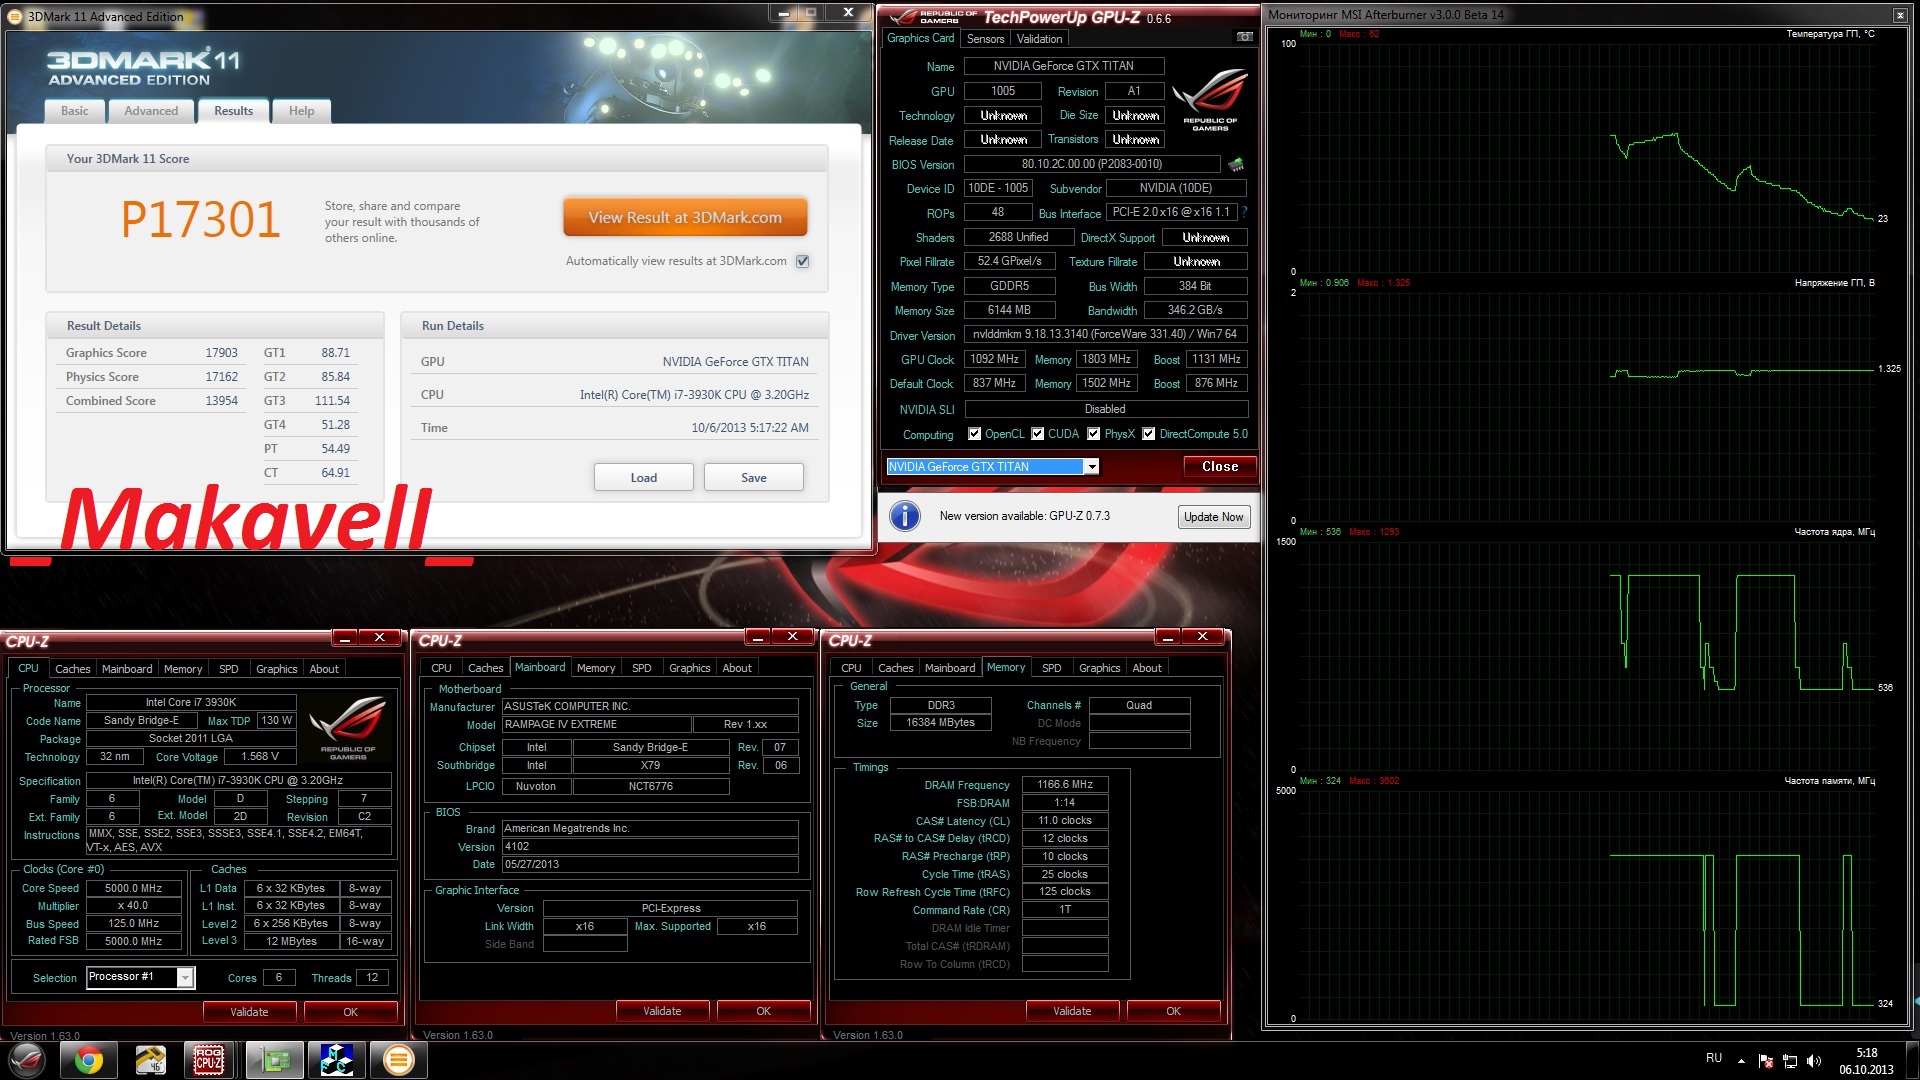This screenshot has height=1080, width=1920.
Task: Click the Core Speed 5000.0 MHz field
Action: (x=133, y=888)
